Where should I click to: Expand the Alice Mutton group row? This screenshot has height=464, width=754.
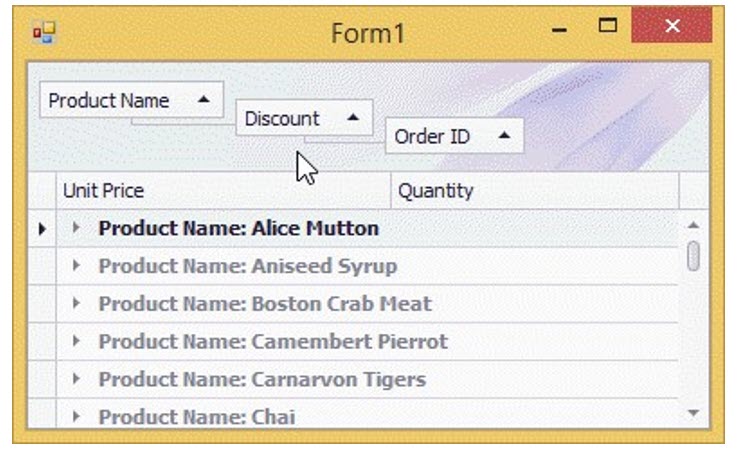[76, 229]
